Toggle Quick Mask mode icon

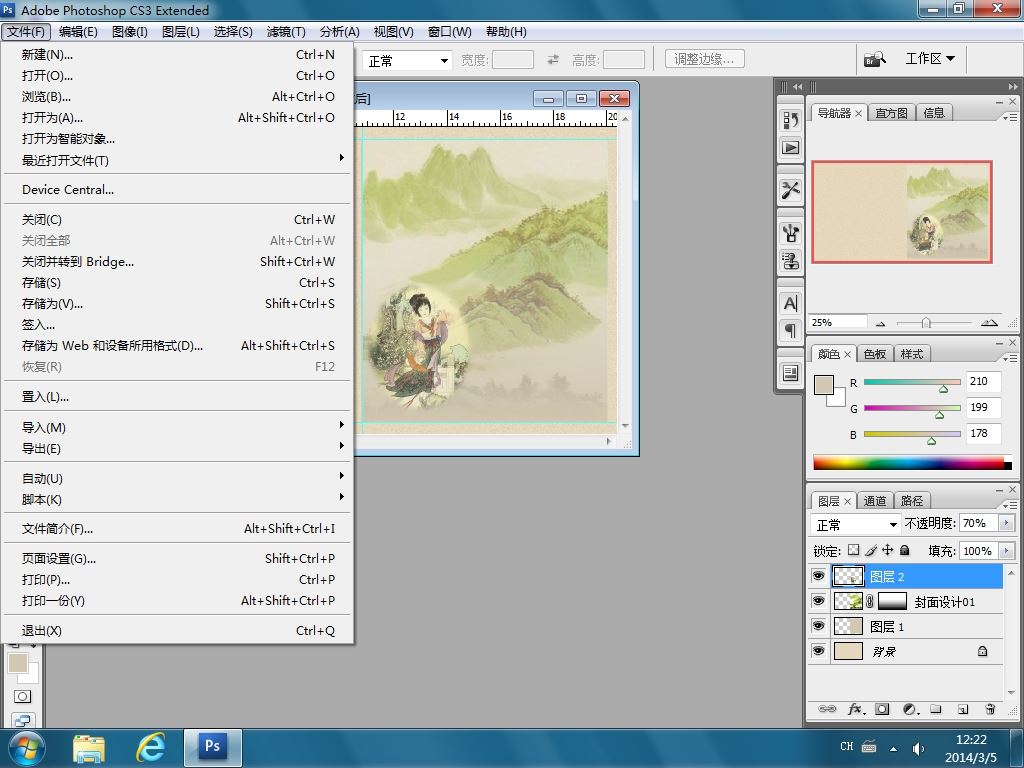[x=22, y=696]
